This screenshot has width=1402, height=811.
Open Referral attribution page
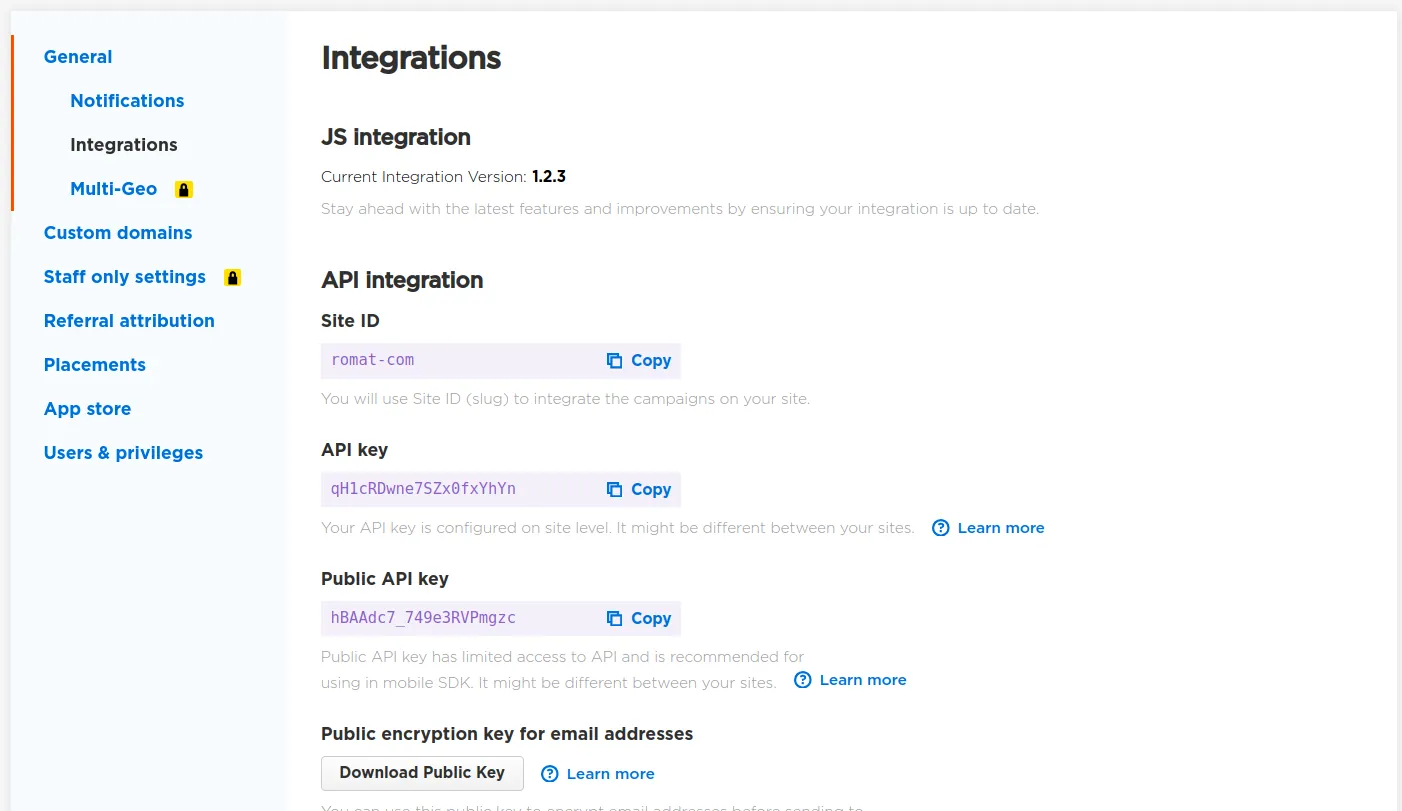(129, 321)
